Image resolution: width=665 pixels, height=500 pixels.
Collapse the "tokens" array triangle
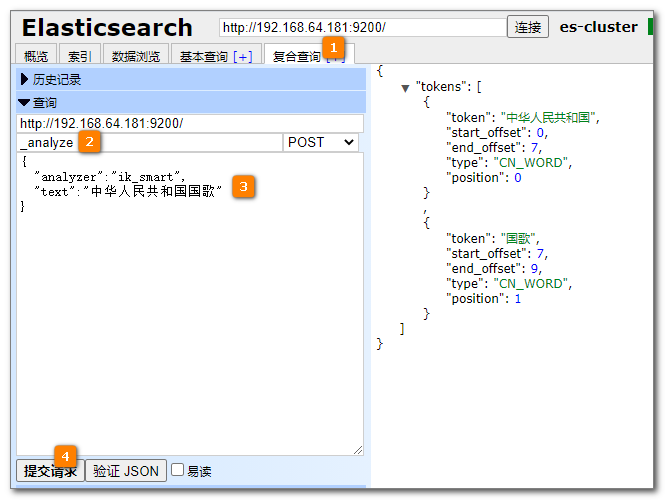405,88
